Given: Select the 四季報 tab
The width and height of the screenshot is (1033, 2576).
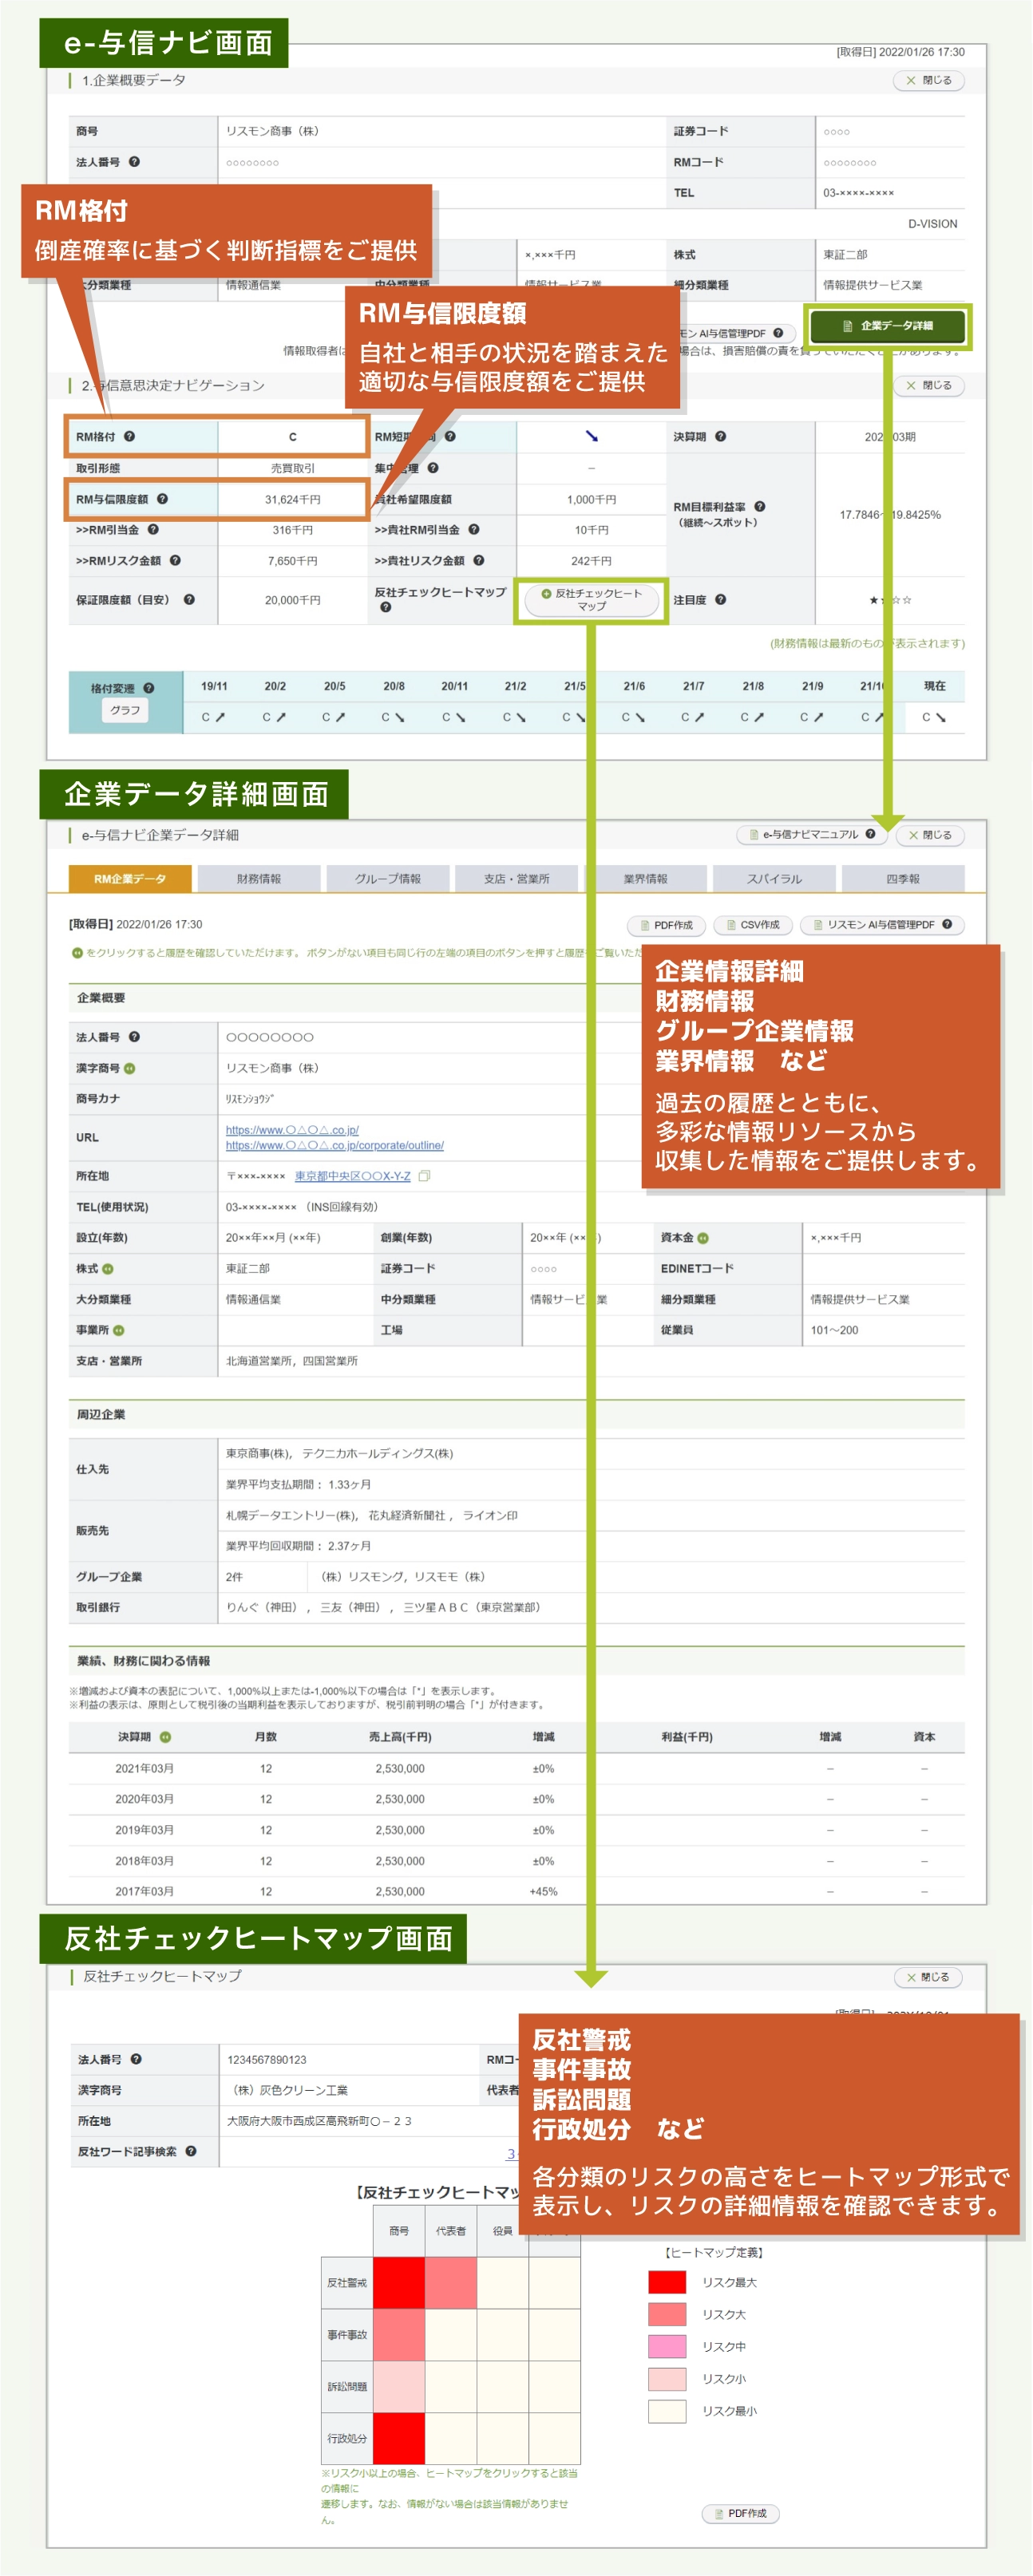Looking at the screenshot, I should [x=902, y=878].
